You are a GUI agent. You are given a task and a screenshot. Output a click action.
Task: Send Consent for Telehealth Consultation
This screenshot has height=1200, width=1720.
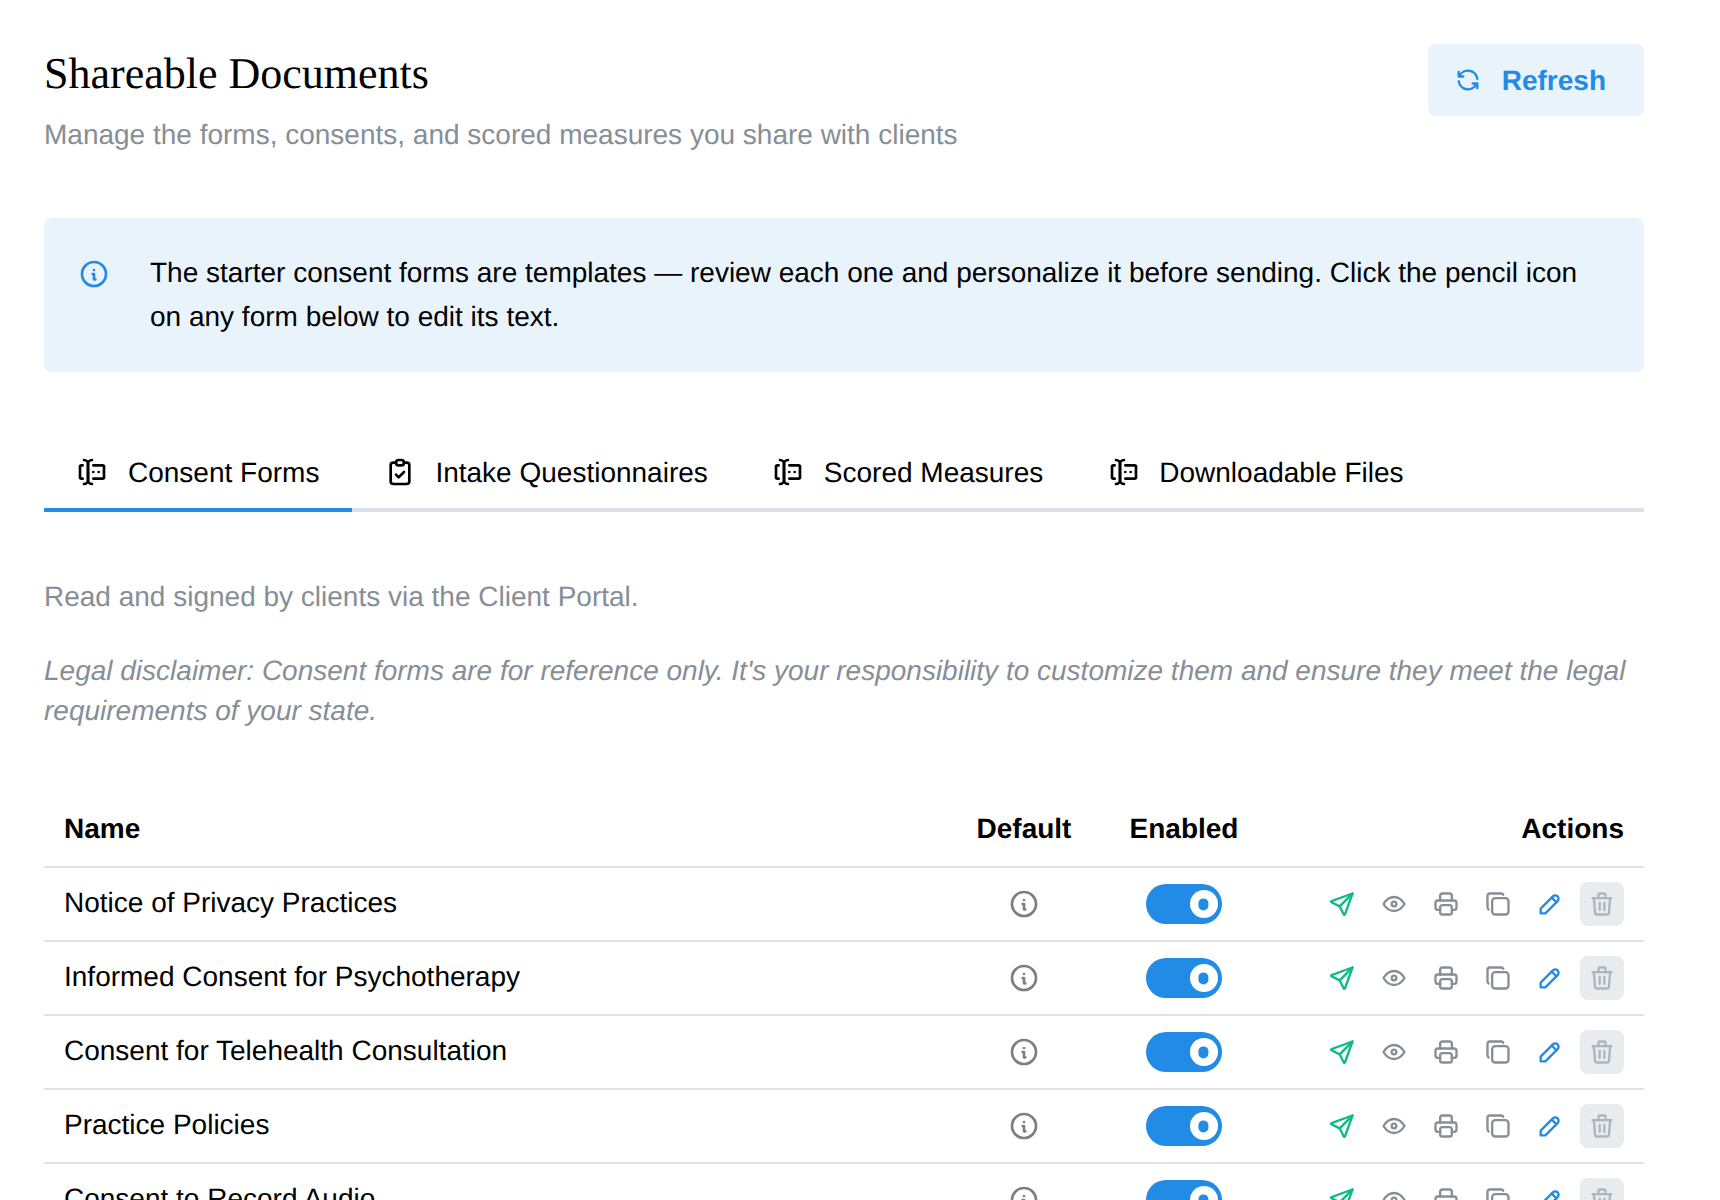[x=1342, y=1052]
